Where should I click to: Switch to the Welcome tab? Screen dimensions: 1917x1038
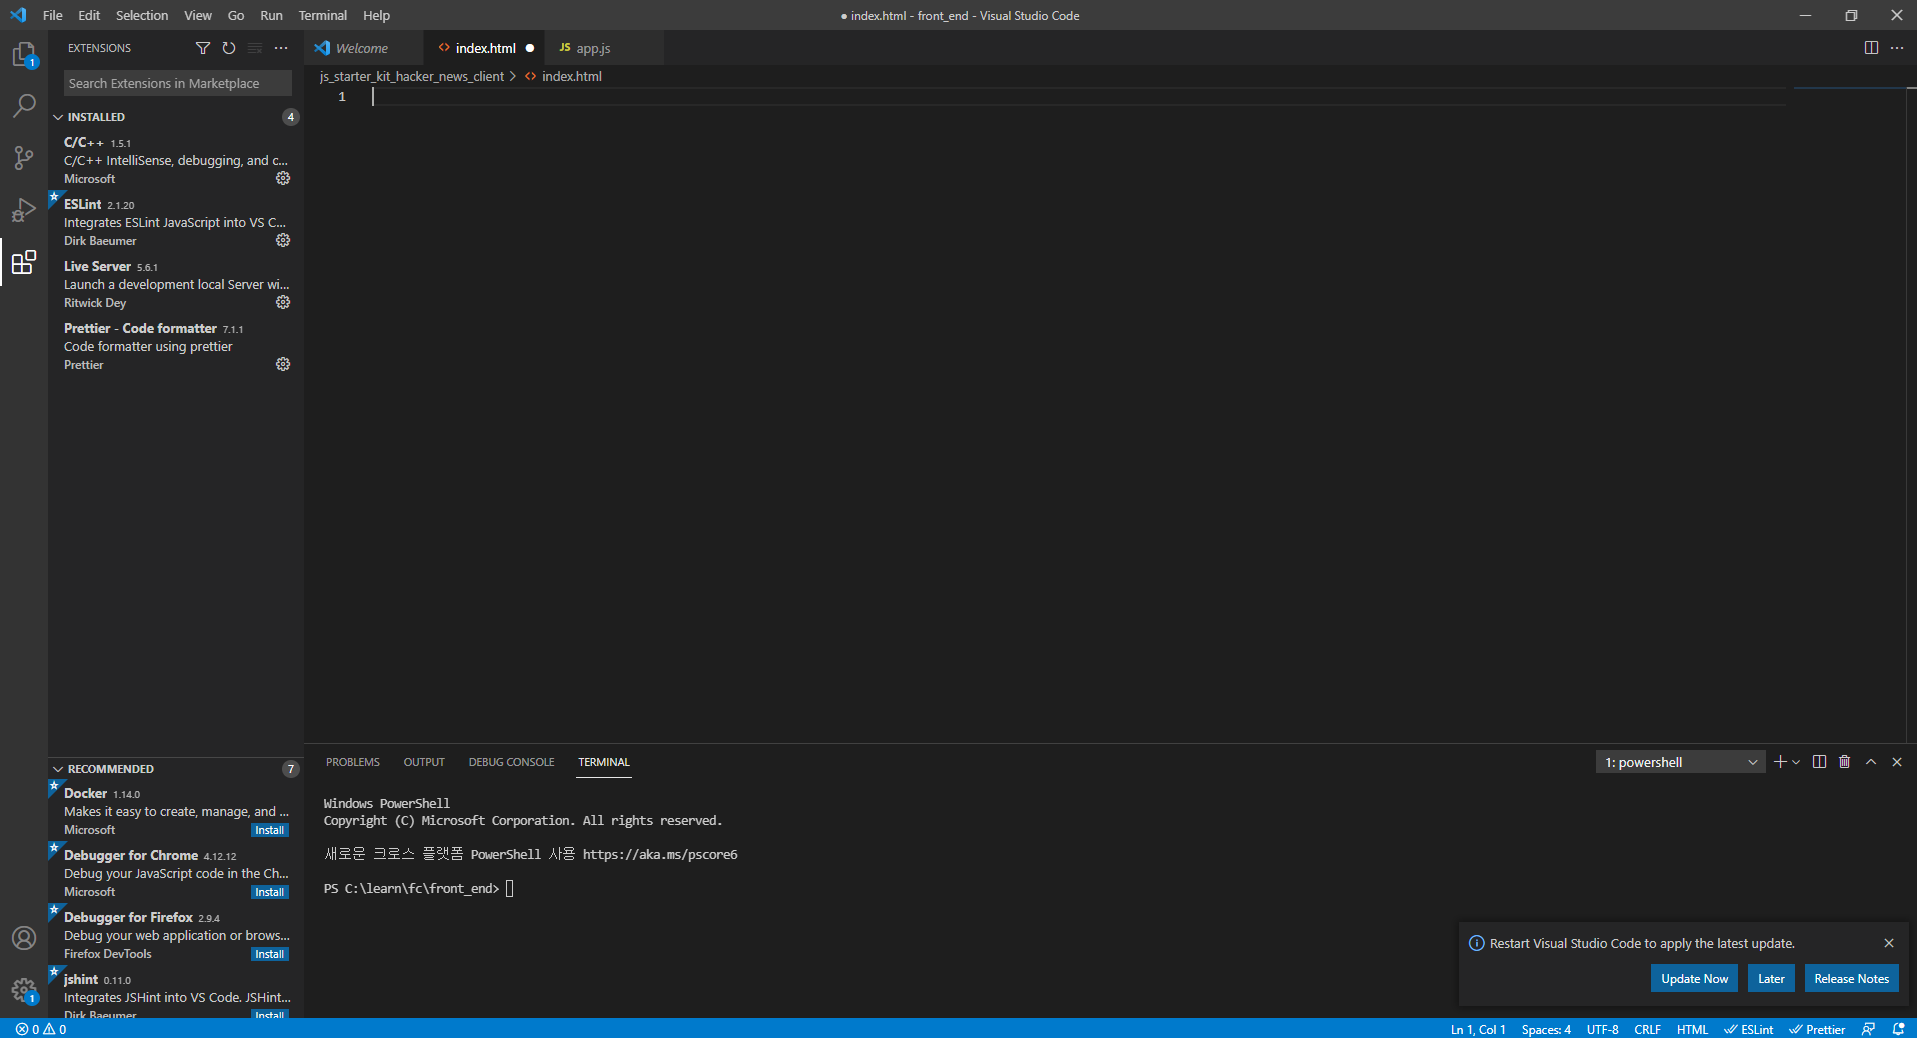click(362, 48)
